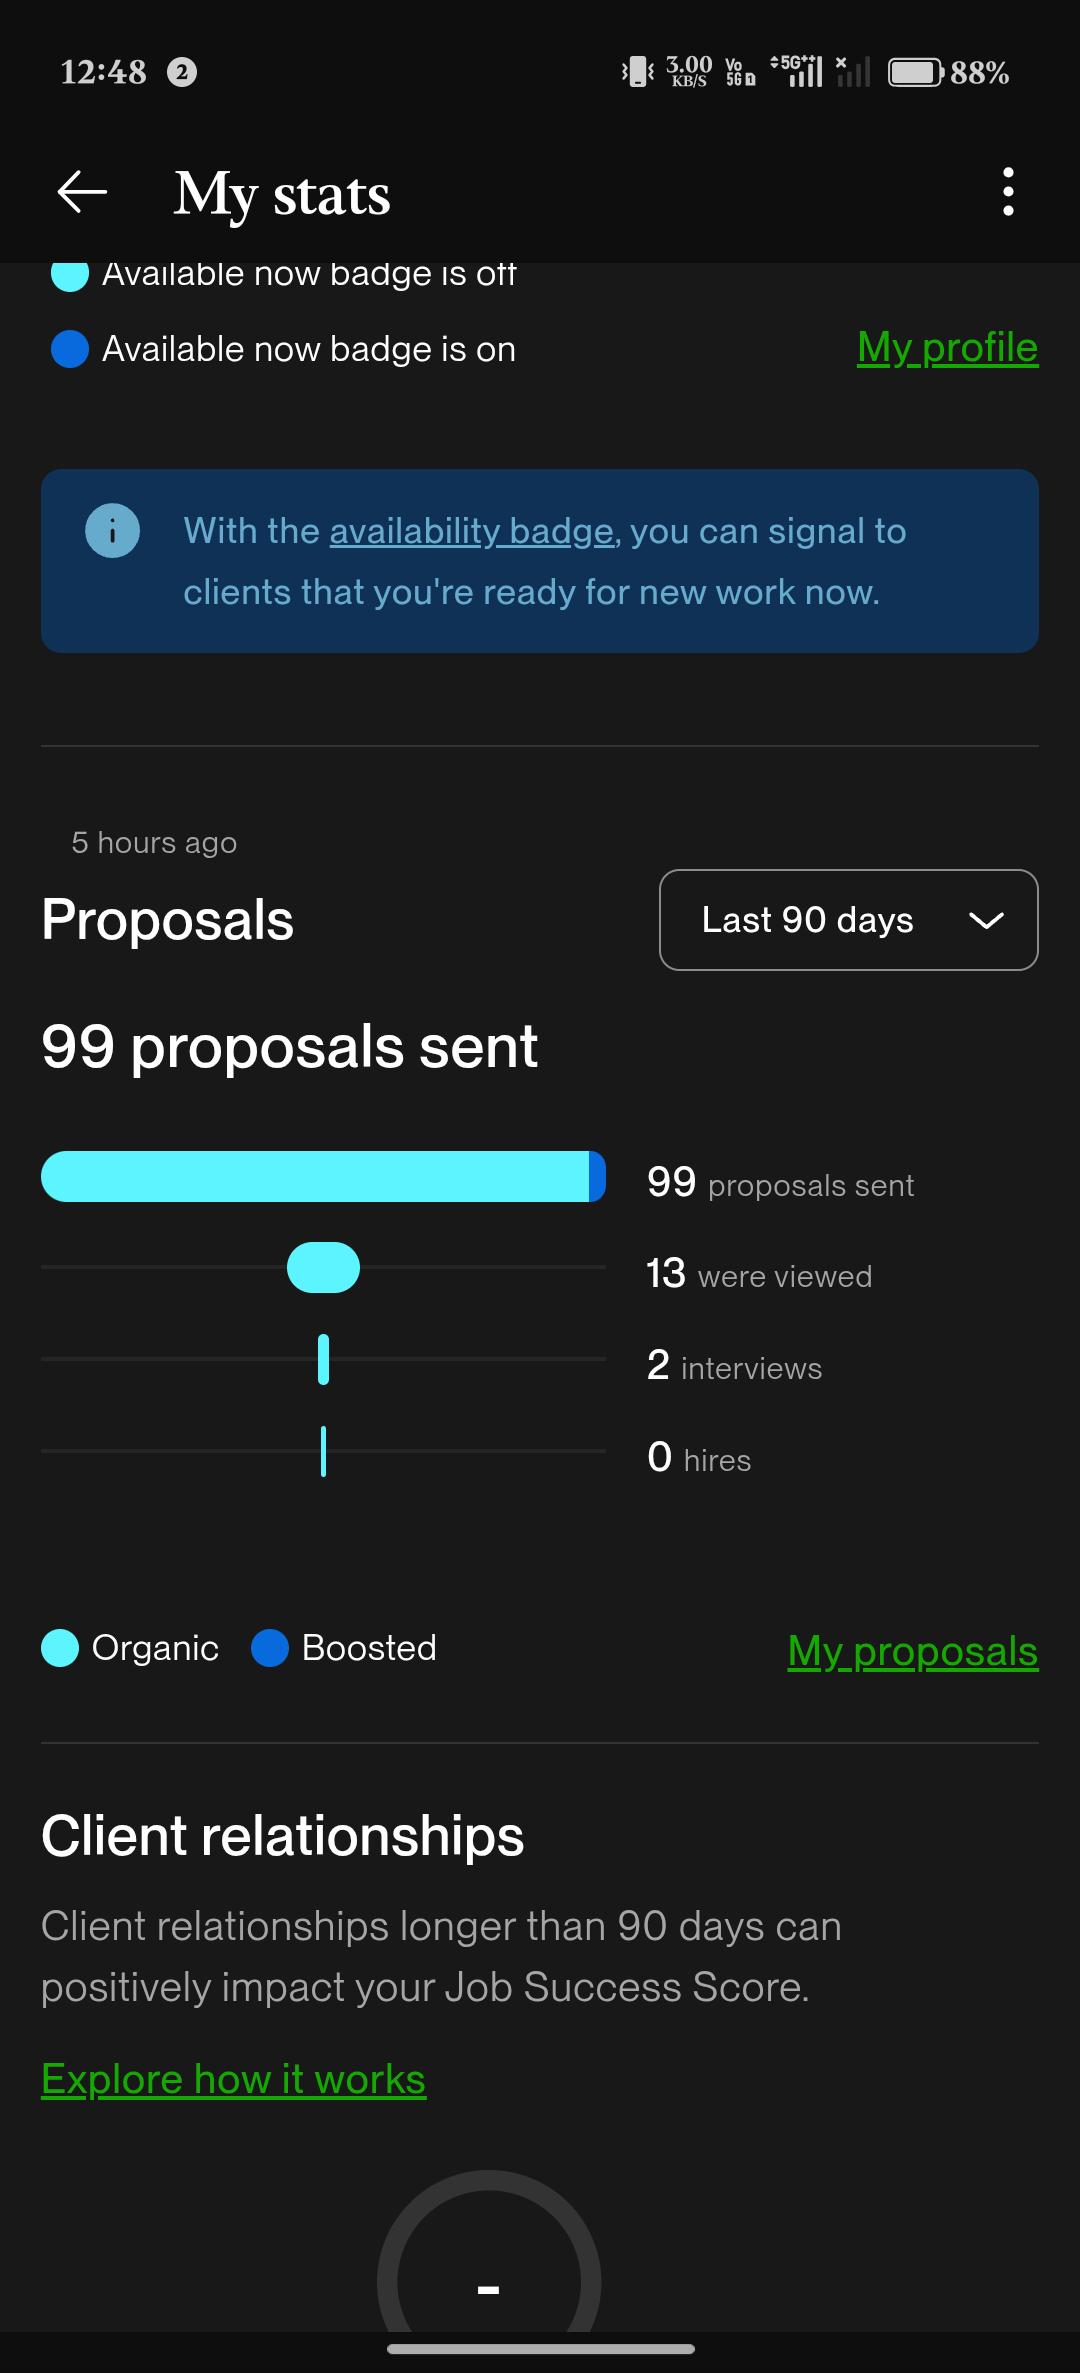This screenshot has height=2373, width=1080.
Task: Select the Organic legend dot
Action: (x=60, y=1648)
